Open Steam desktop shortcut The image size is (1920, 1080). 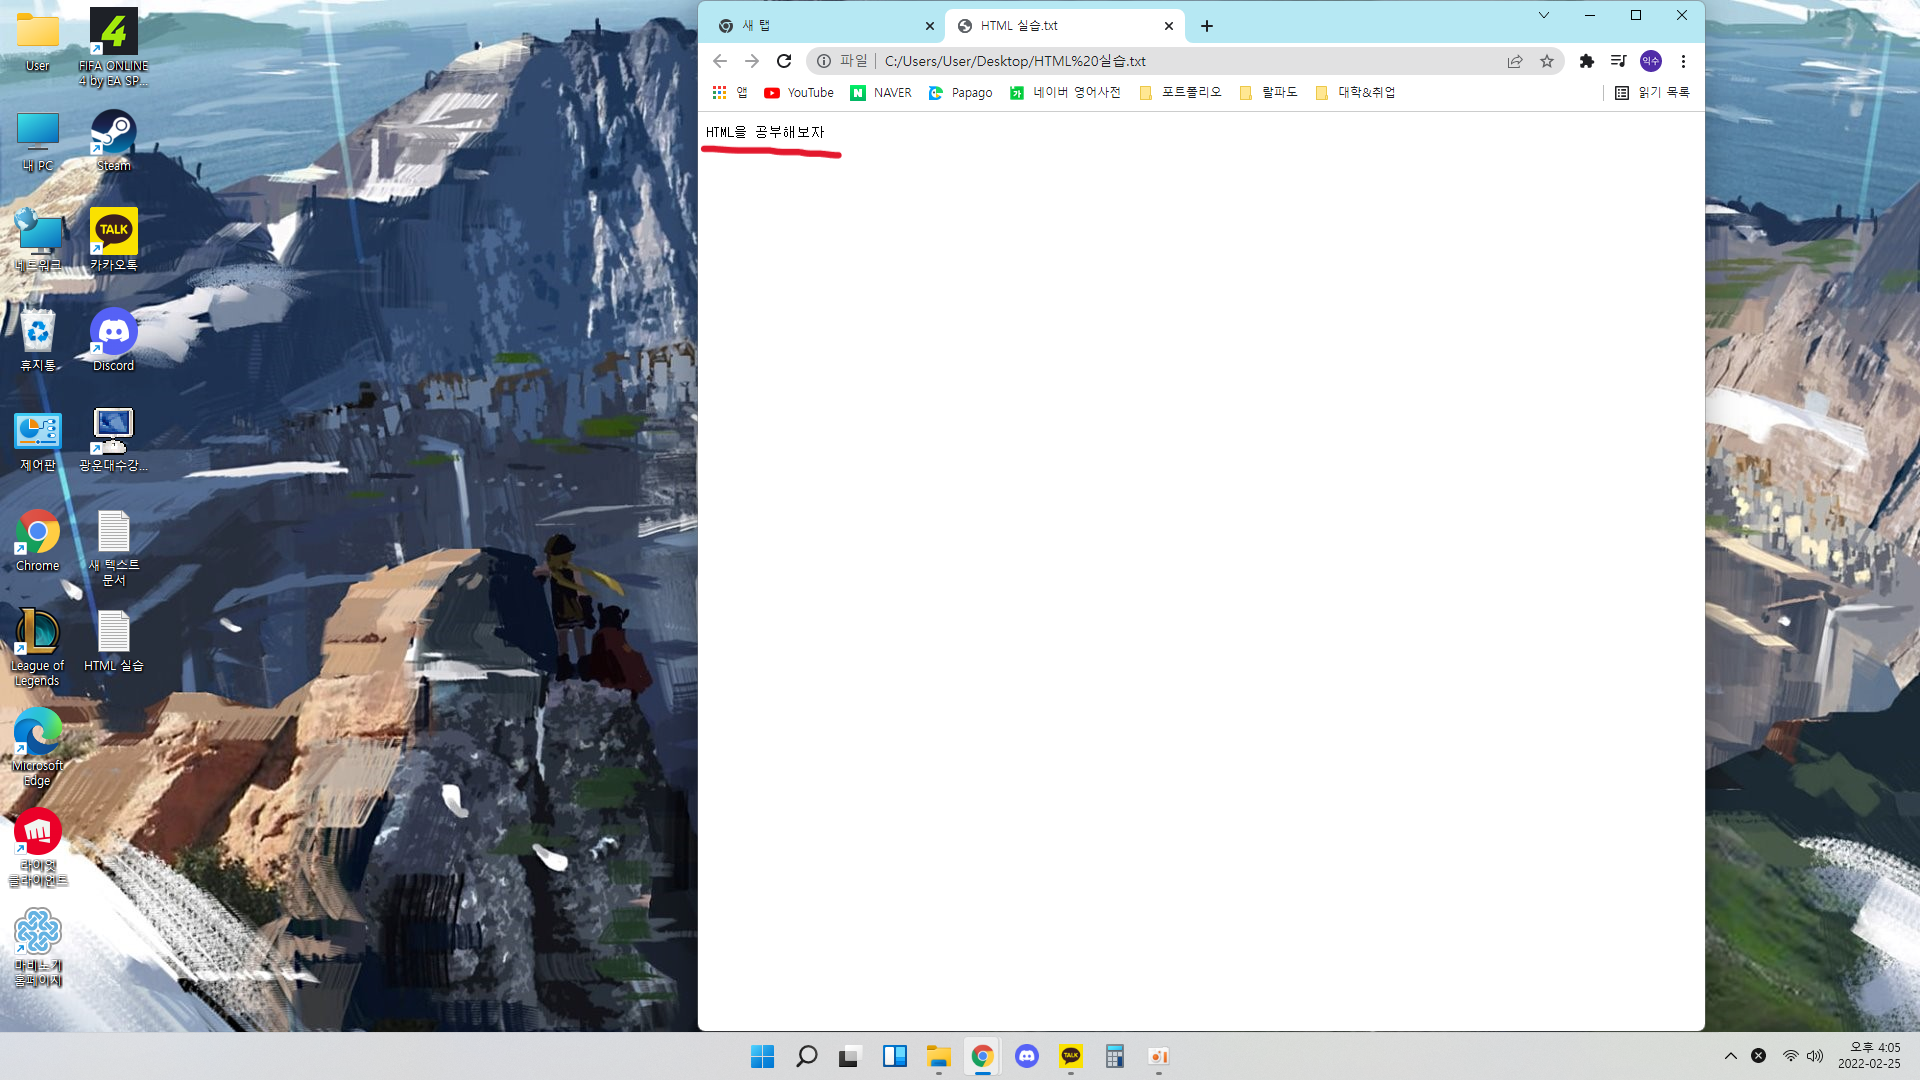click(114, 142)
